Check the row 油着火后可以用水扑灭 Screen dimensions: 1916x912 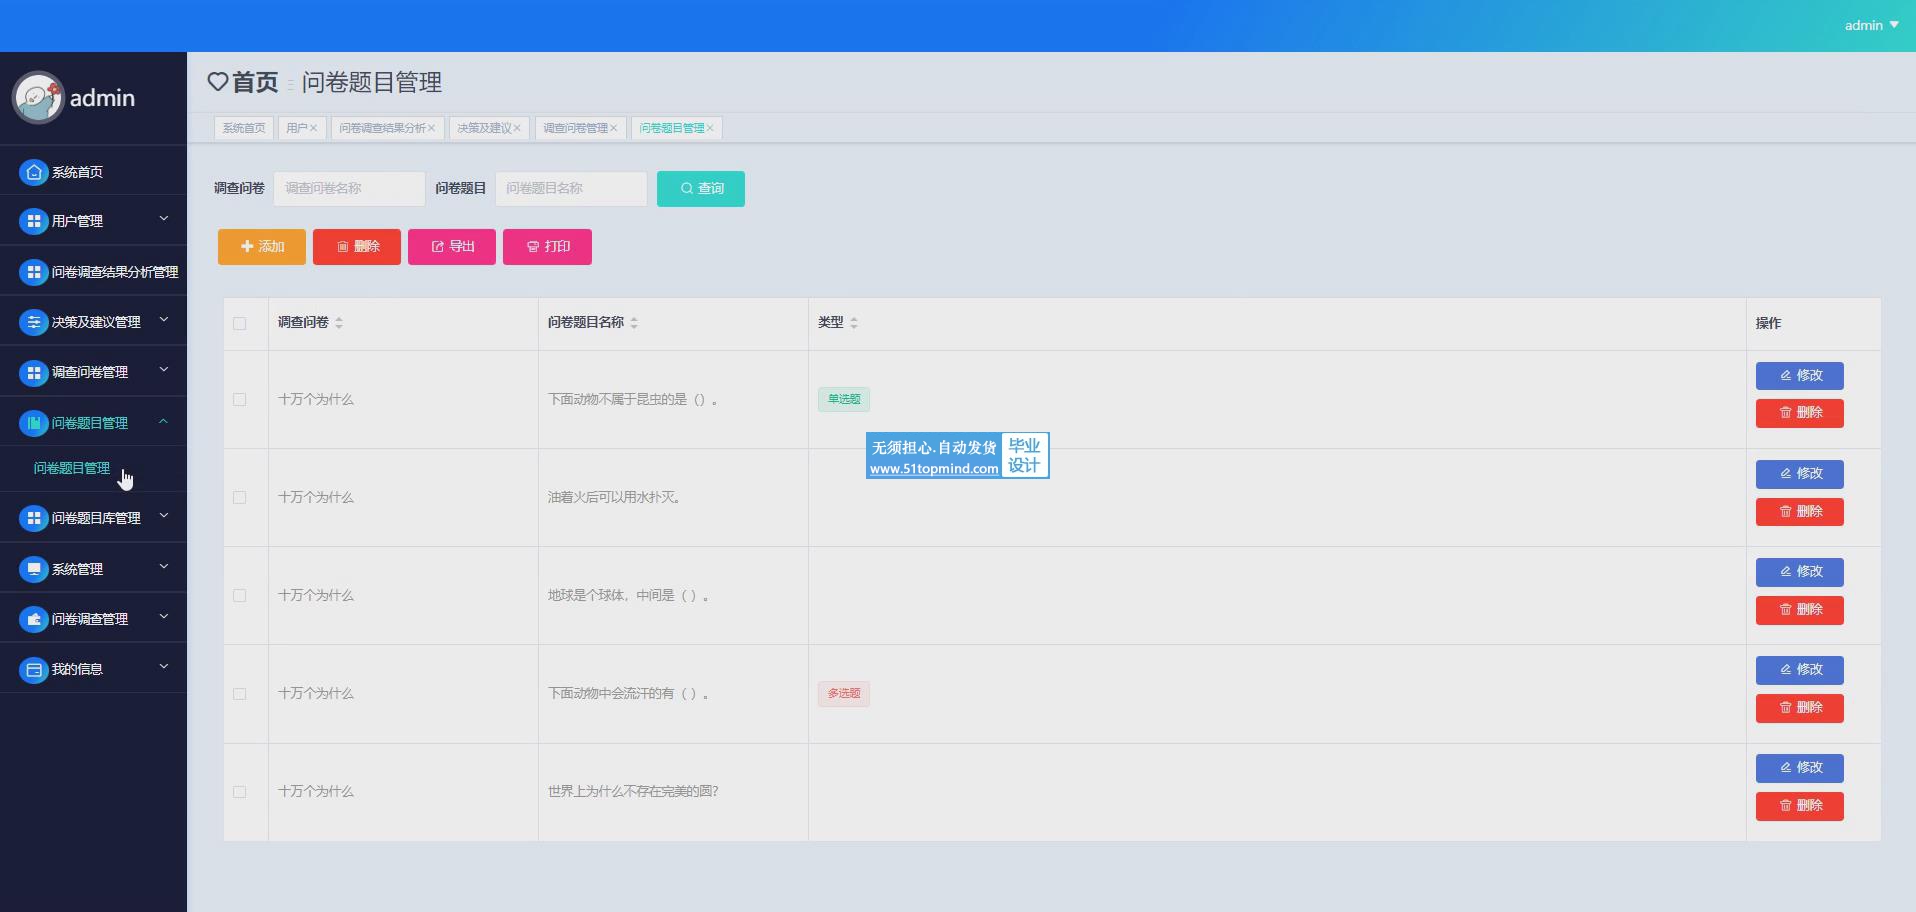239,497
